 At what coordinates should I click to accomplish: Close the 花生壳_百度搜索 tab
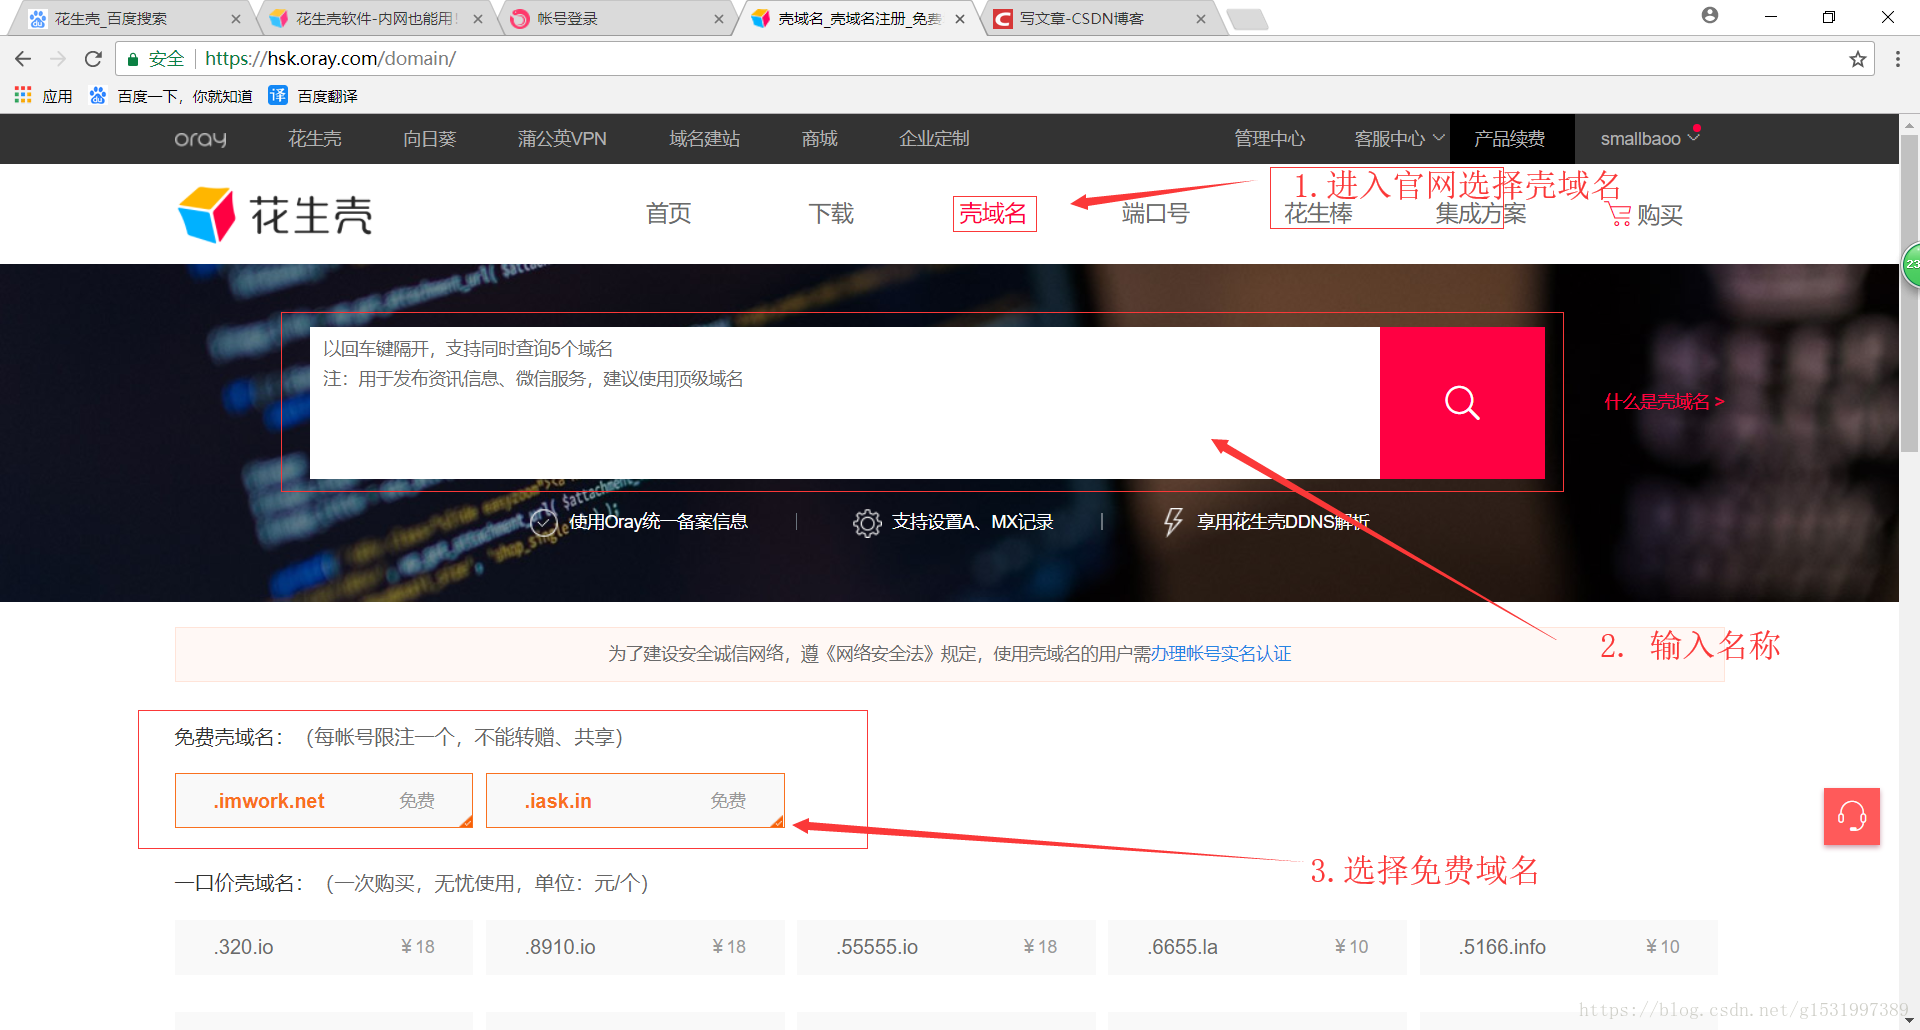[236, 19]
